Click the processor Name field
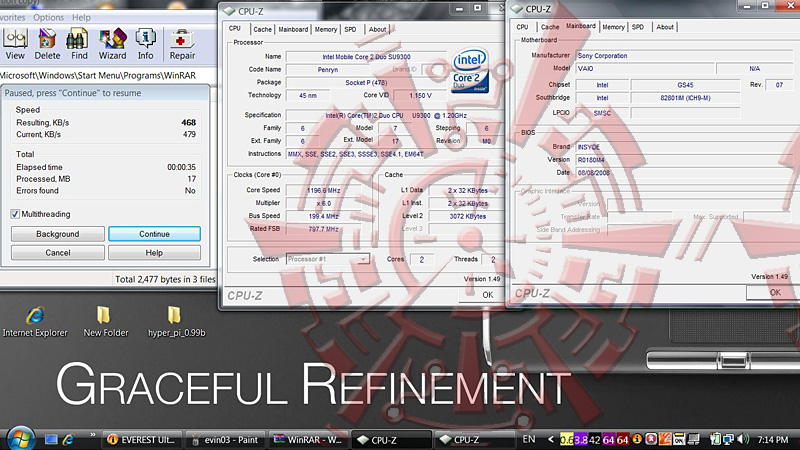800x450 pixels. (x=366, y=57)
